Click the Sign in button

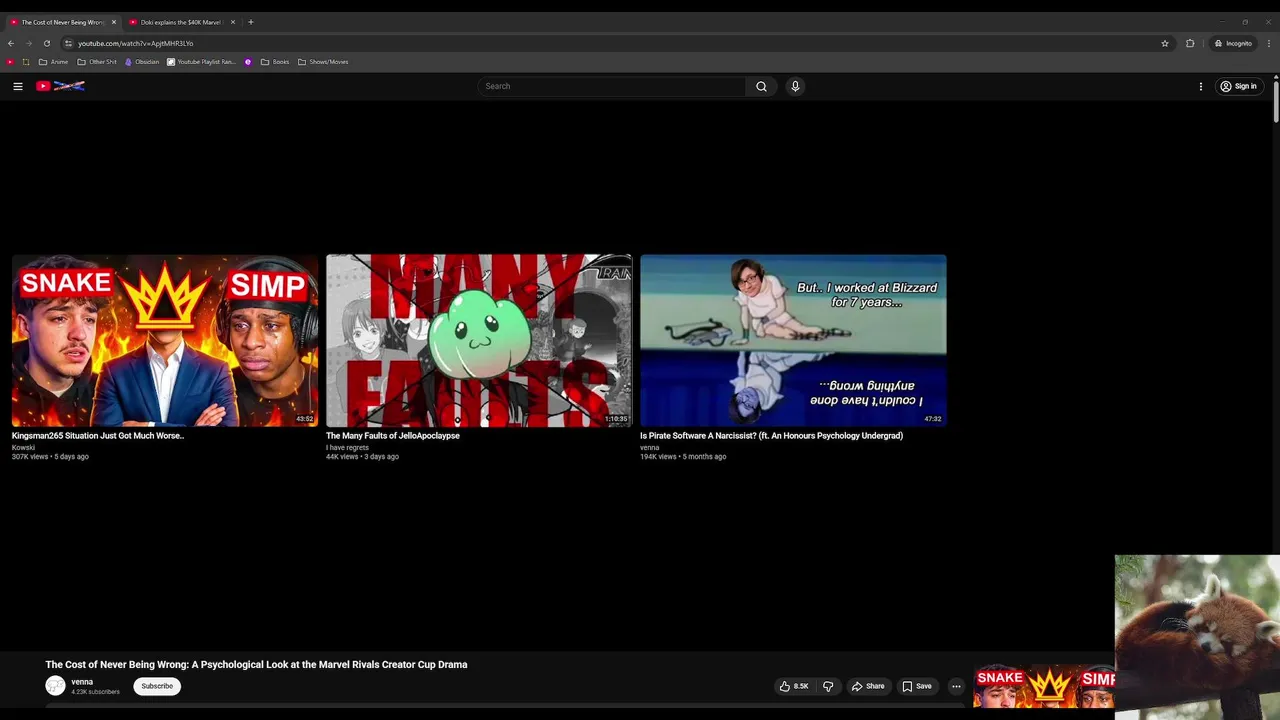click(1238, 86)
